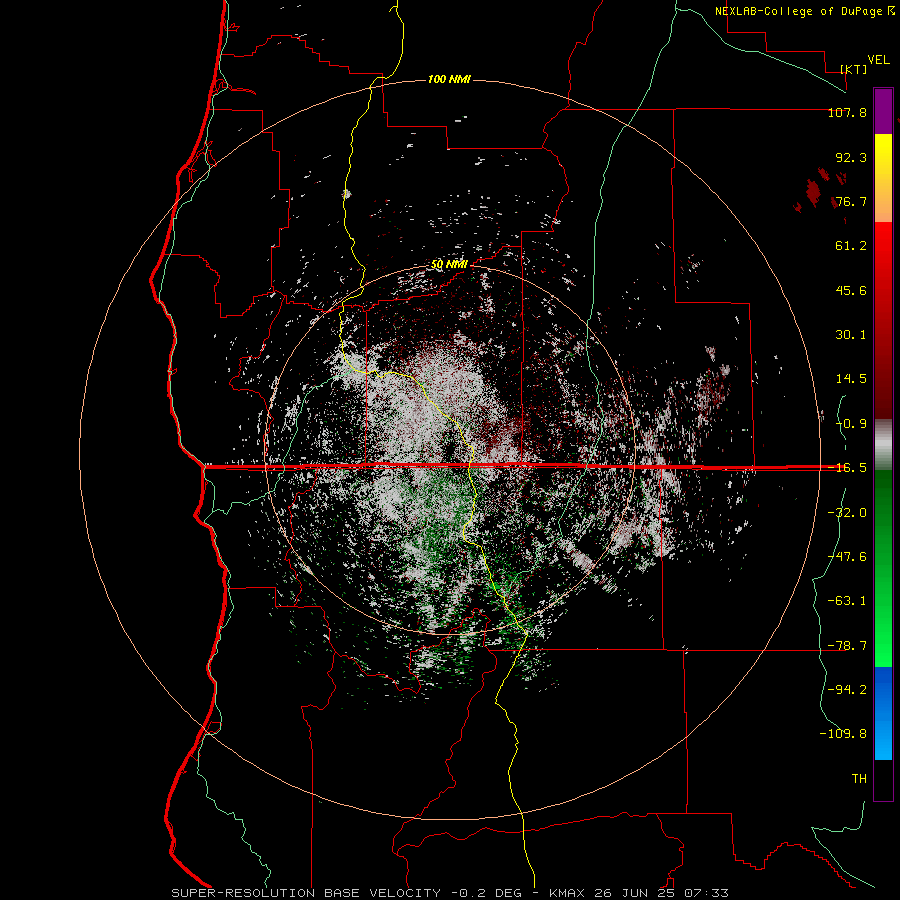This screenshot has width=900, height=900.
Task: Click the -0.9 value on the velocity scale
Action: pos(851,424)
